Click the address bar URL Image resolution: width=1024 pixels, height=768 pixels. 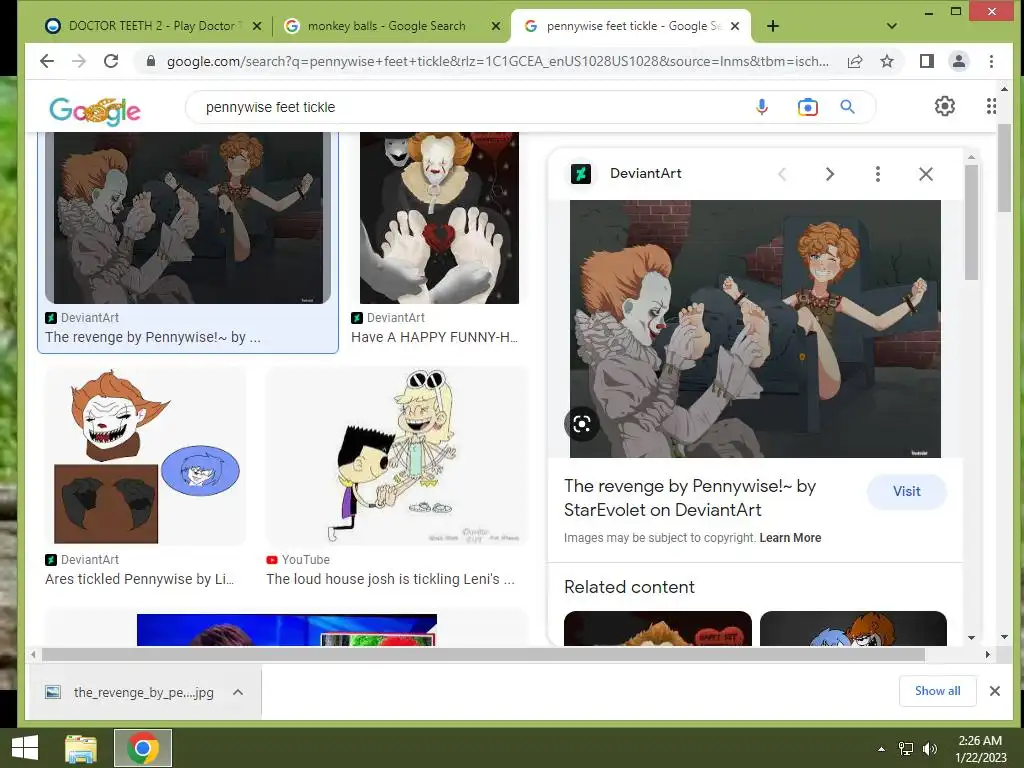click(x=498, y=61)
